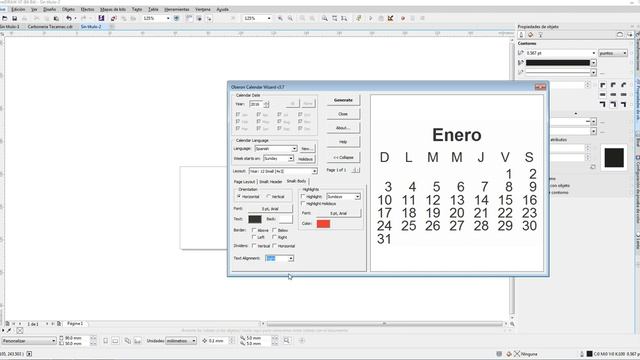Click the red highlight Color swatch
Viewport: 640px width, 360px height.
(x=323, y=224)
